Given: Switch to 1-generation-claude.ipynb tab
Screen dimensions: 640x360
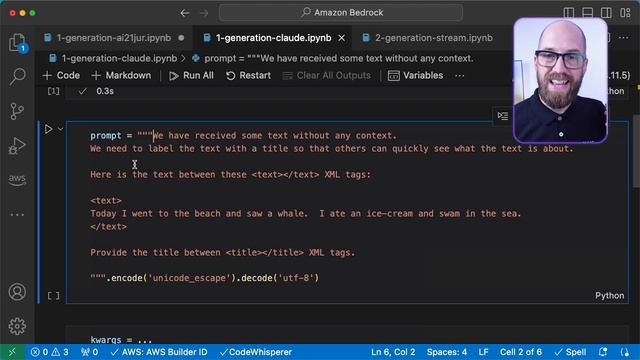Looking at the screenshot, I should [273, 38].
